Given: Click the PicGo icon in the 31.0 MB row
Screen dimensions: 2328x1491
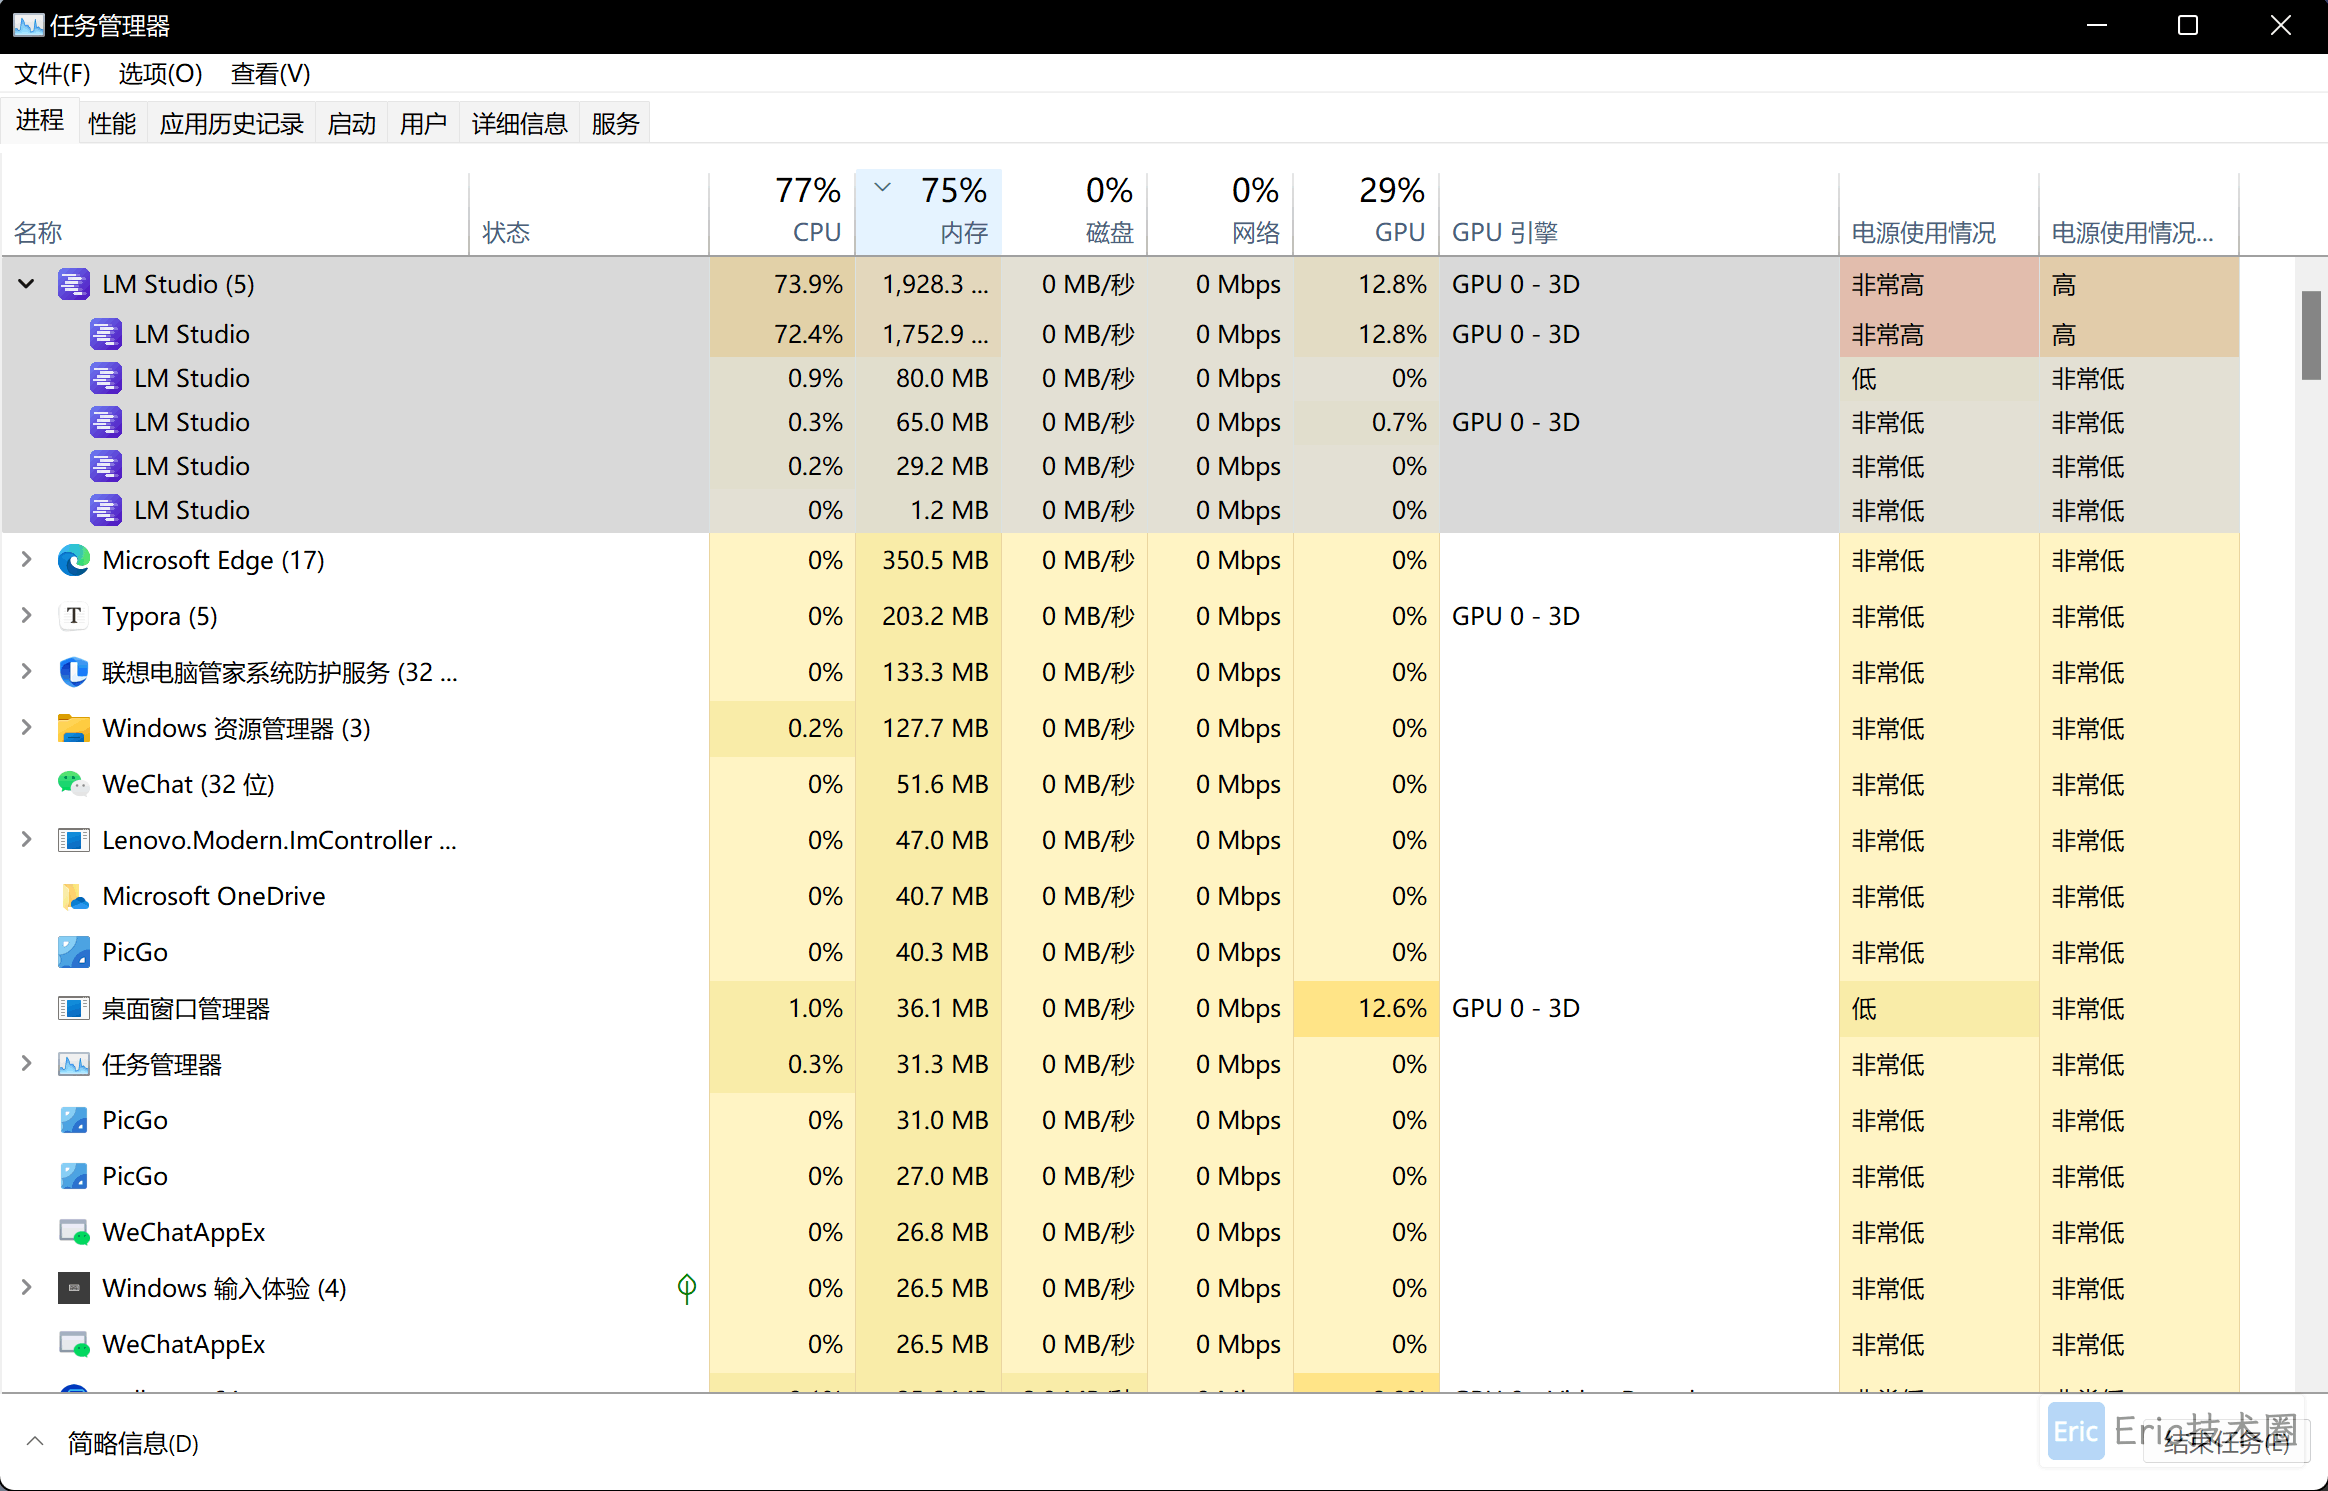Looking at the screenshot, I should [x=74, y=1120].
